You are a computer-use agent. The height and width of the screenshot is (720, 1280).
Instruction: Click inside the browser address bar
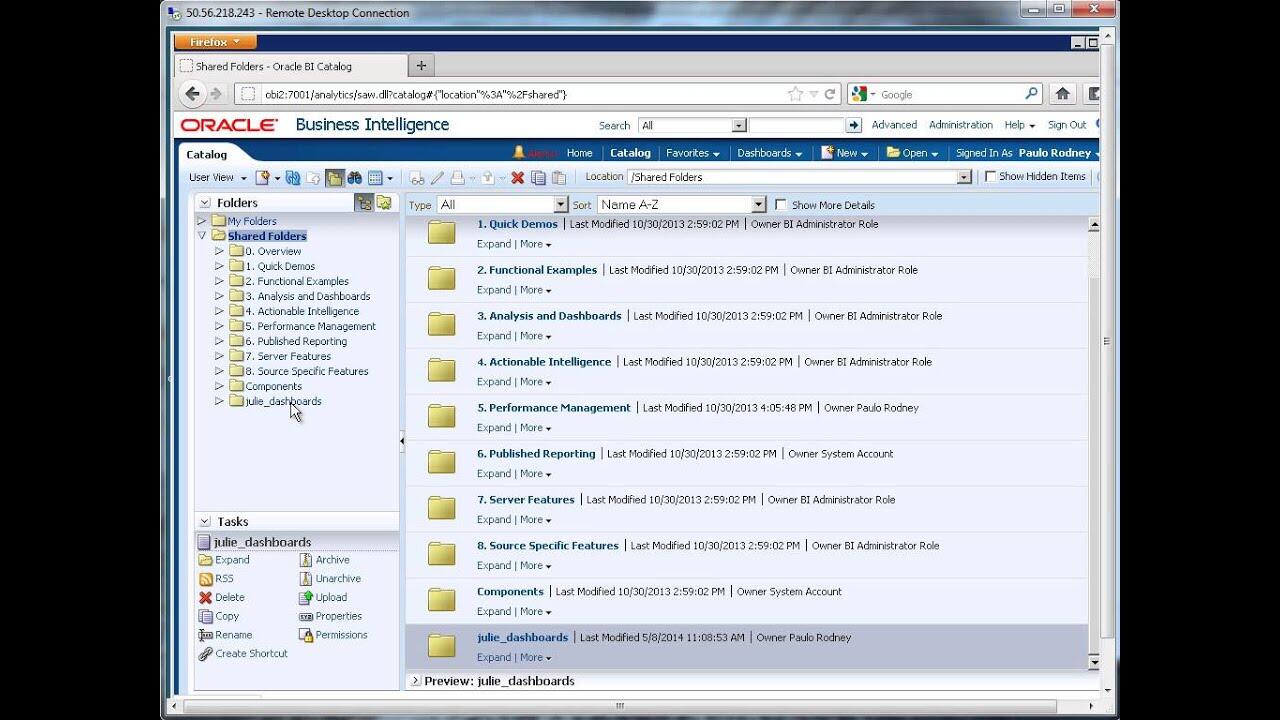click(x=500, y=93)
